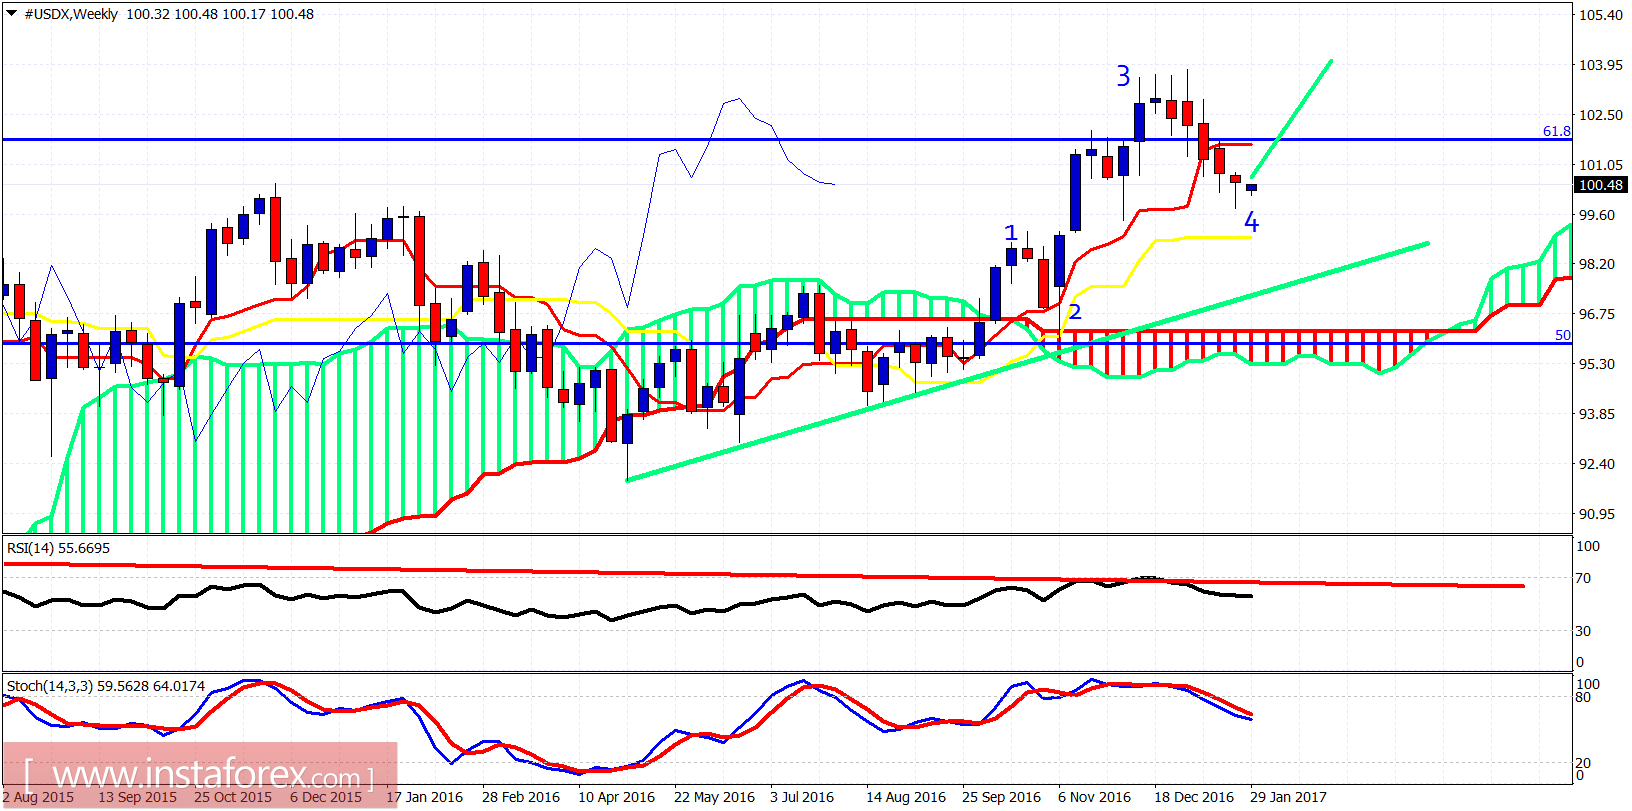This screenshot has height=811, width=1632.
Task: Click the 22 May 2016 date label
Action: pos(714,797)
